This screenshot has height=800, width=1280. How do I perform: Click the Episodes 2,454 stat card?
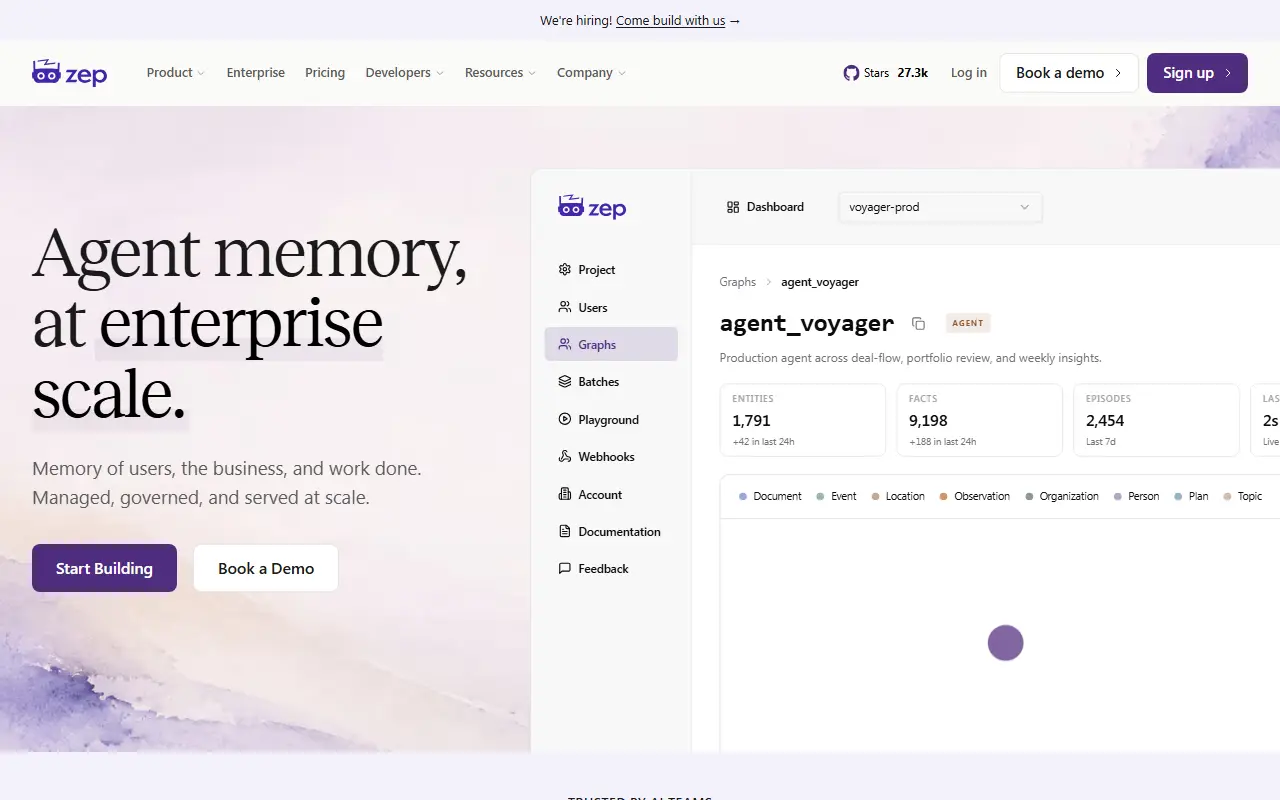point(1156,420)
